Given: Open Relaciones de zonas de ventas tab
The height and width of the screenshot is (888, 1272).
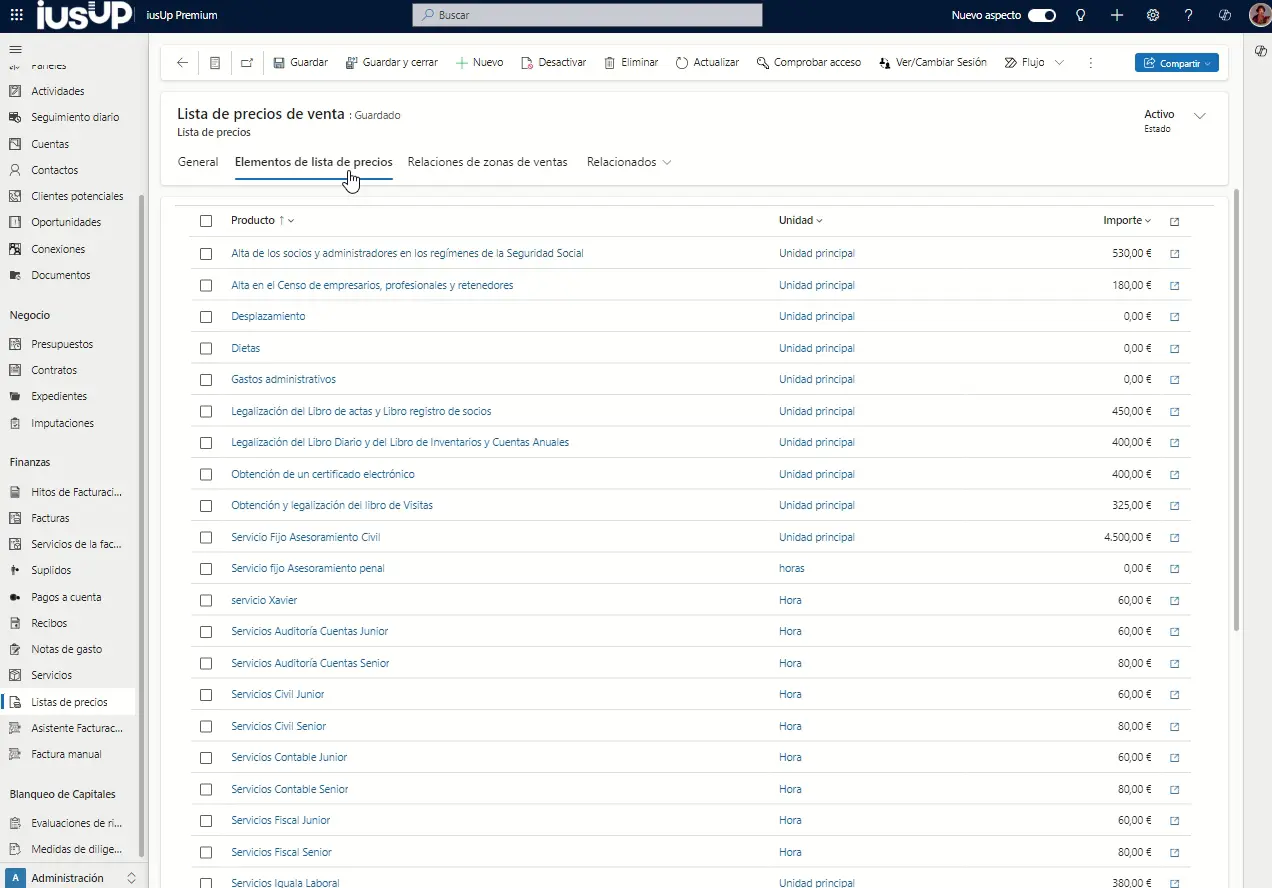Looking at the screenshot, I should coord(488,162).
